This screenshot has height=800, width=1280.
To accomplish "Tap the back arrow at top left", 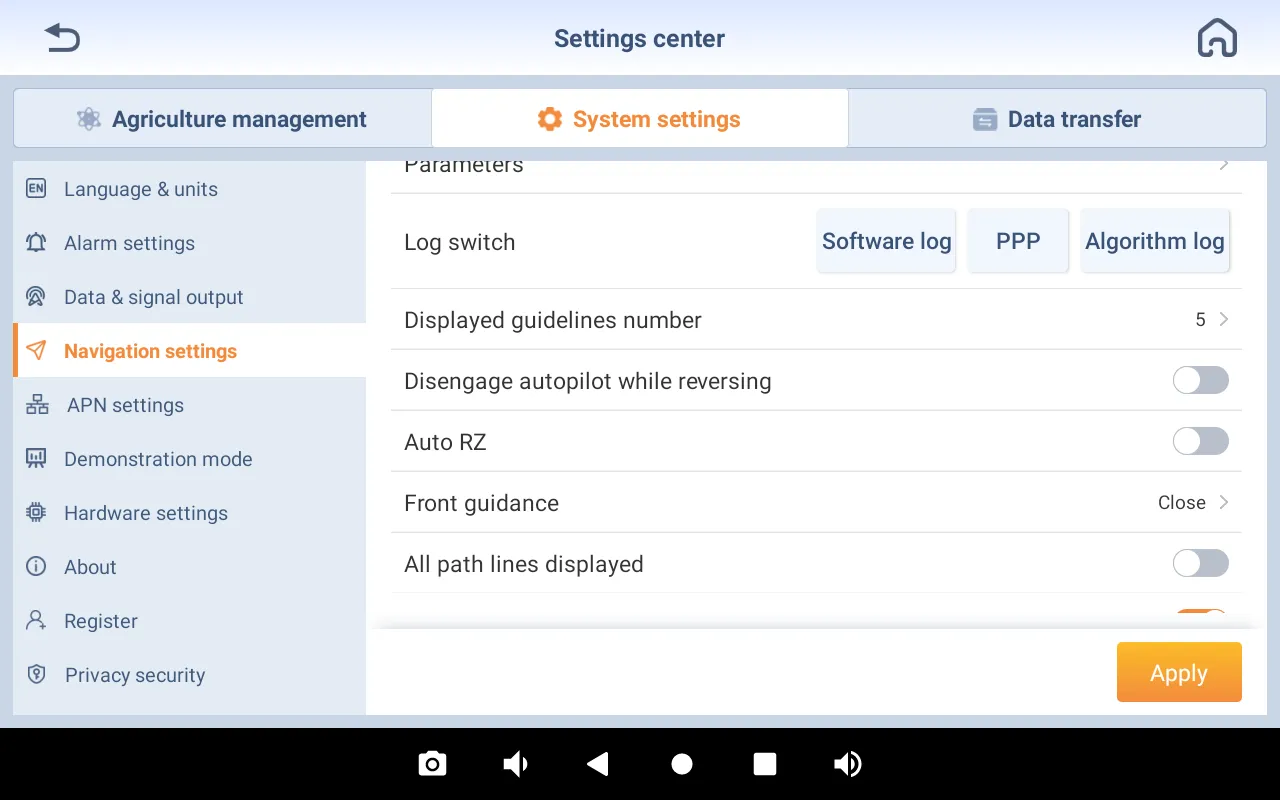I will 62,37.
